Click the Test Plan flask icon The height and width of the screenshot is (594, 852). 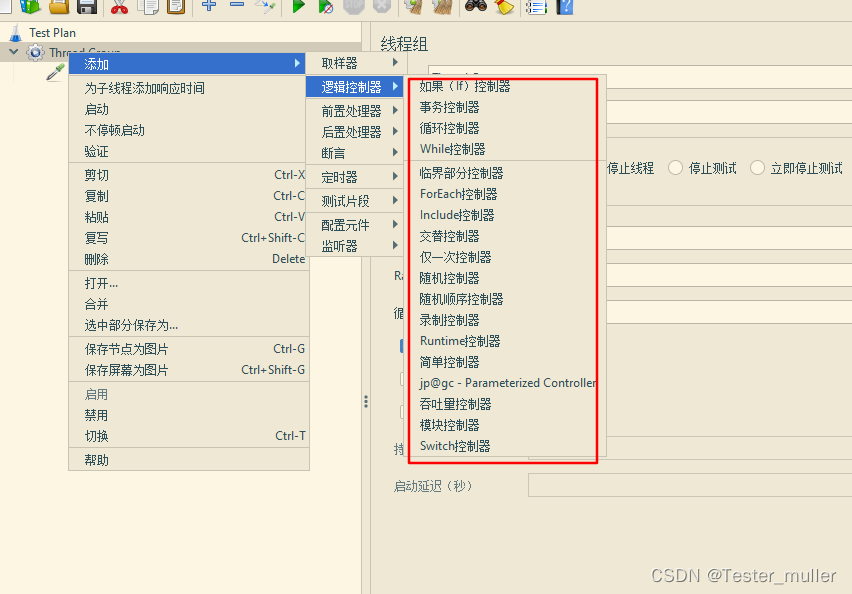[16, 33]
